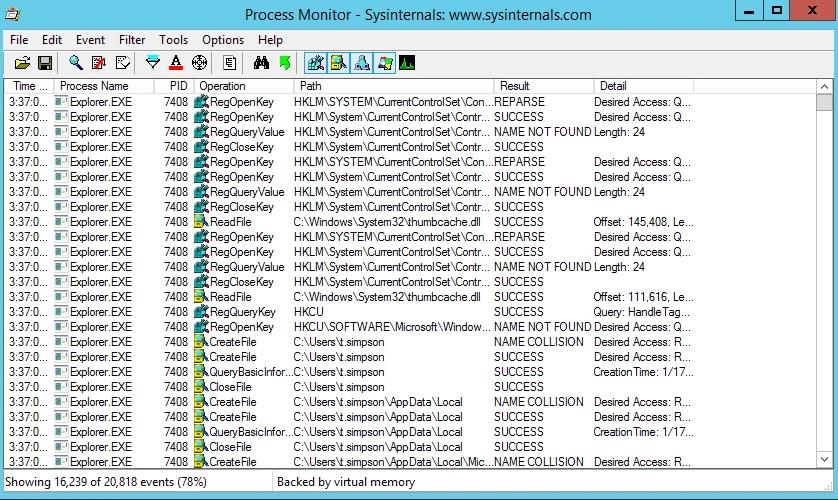The image size is (838, 500).
Task: Toggle event capture with the magnifier icon
Action: click(76, 63)
